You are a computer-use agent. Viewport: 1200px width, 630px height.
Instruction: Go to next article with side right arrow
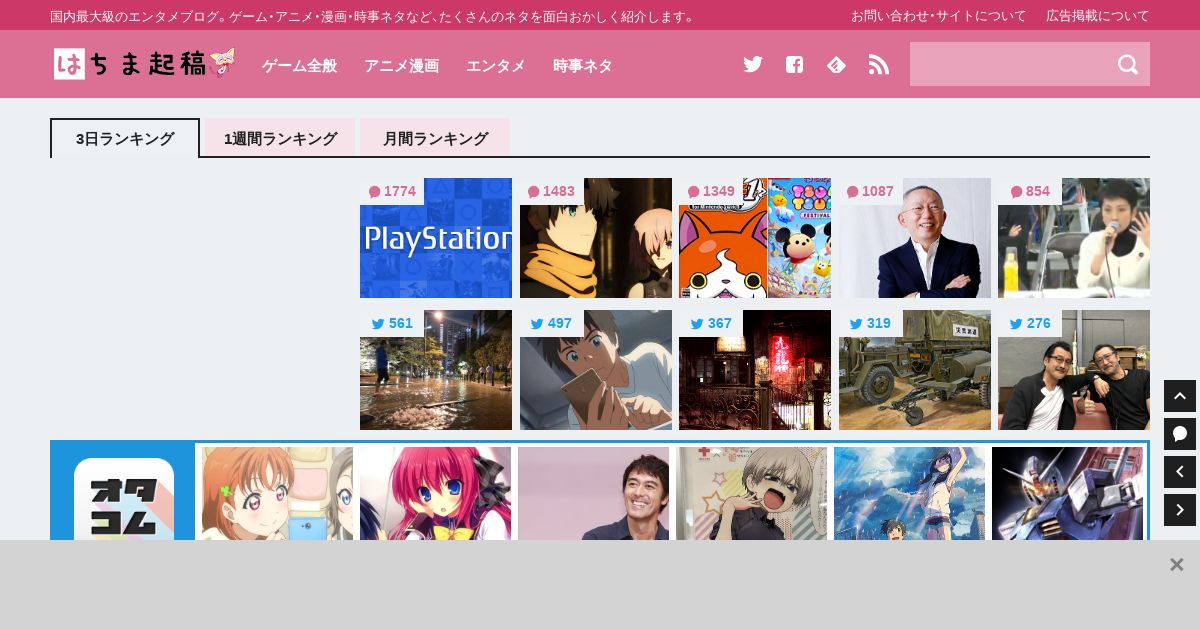1180,510
